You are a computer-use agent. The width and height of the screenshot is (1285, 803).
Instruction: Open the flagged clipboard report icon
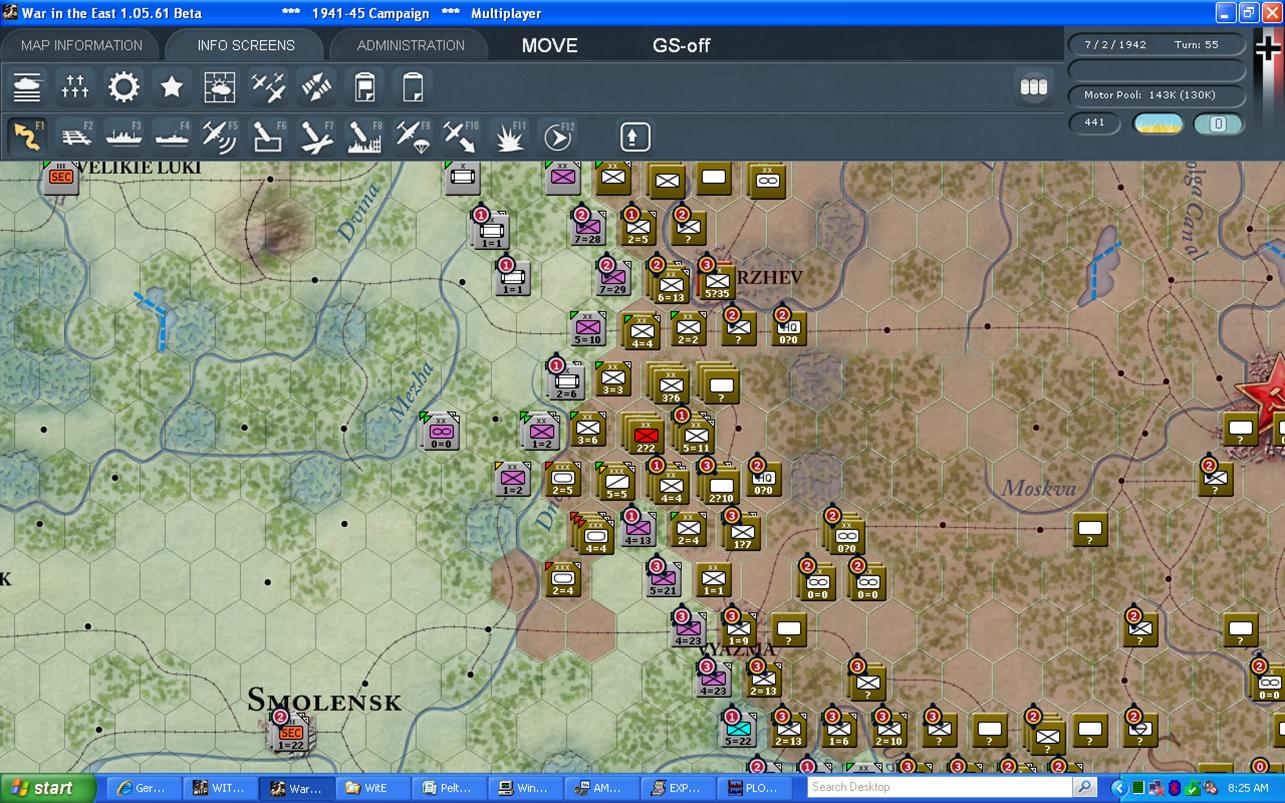[364, 88]
